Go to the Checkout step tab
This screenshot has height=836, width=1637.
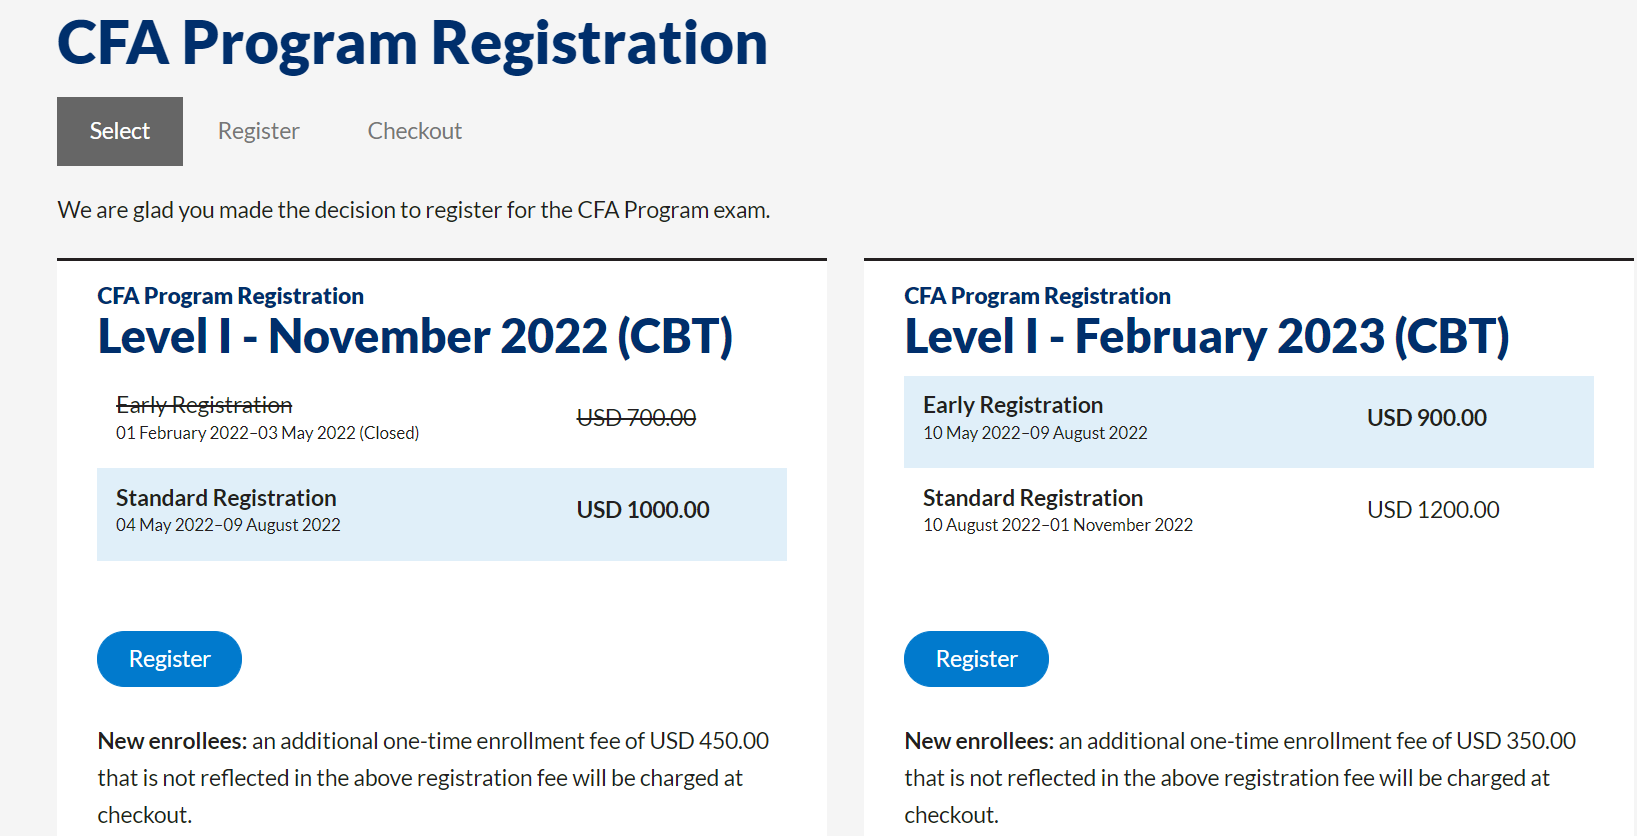pos(414,131)
